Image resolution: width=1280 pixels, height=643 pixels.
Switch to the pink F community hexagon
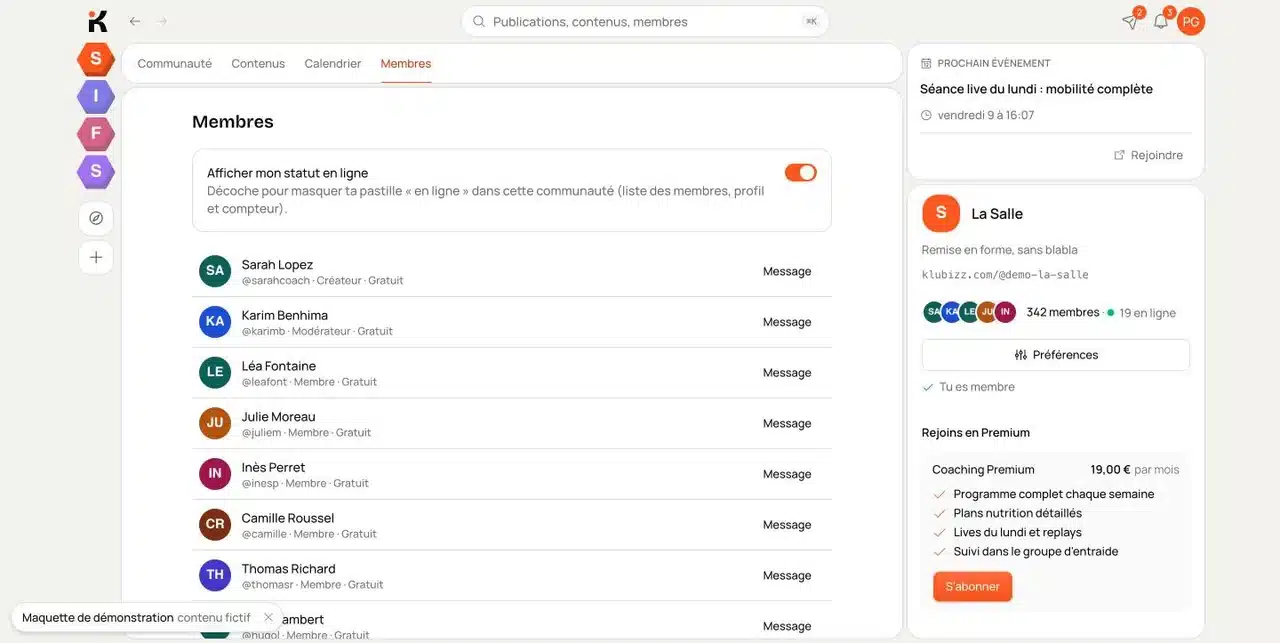point(96,133)
